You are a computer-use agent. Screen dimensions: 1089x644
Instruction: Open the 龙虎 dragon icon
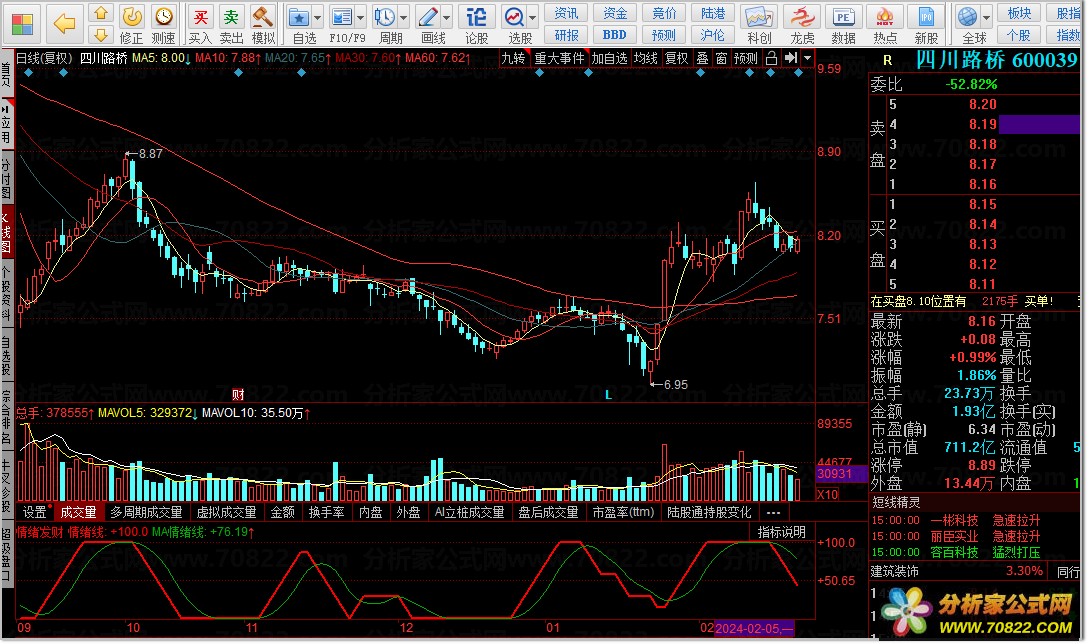(x=802, y=24)
